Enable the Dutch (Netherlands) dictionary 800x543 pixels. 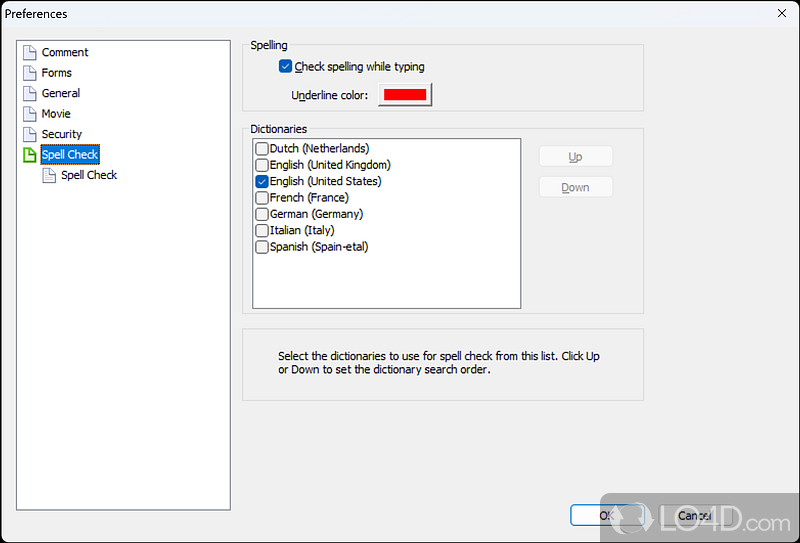point(262,149)
